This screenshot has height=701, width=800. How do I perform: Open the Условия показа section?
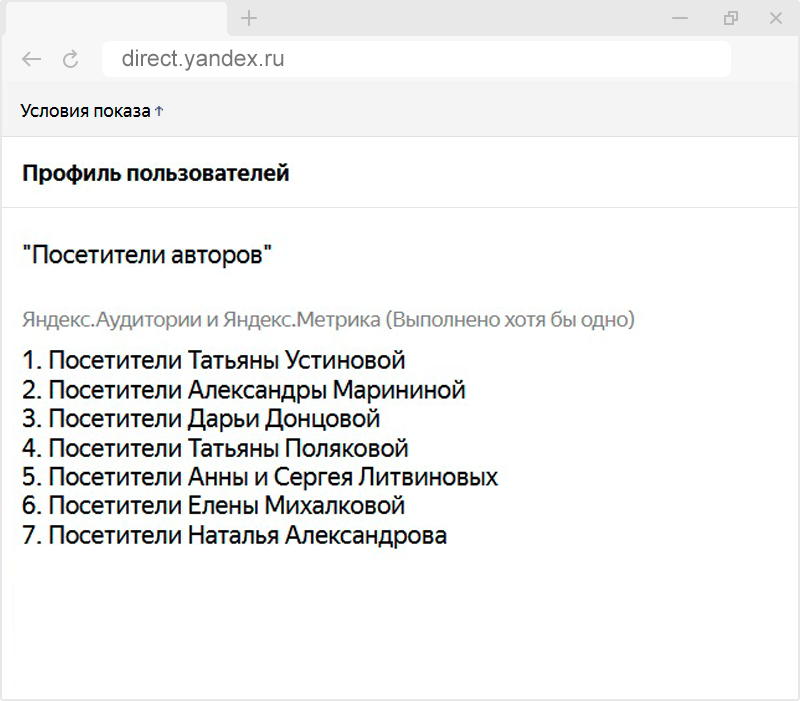coord(85,111)
